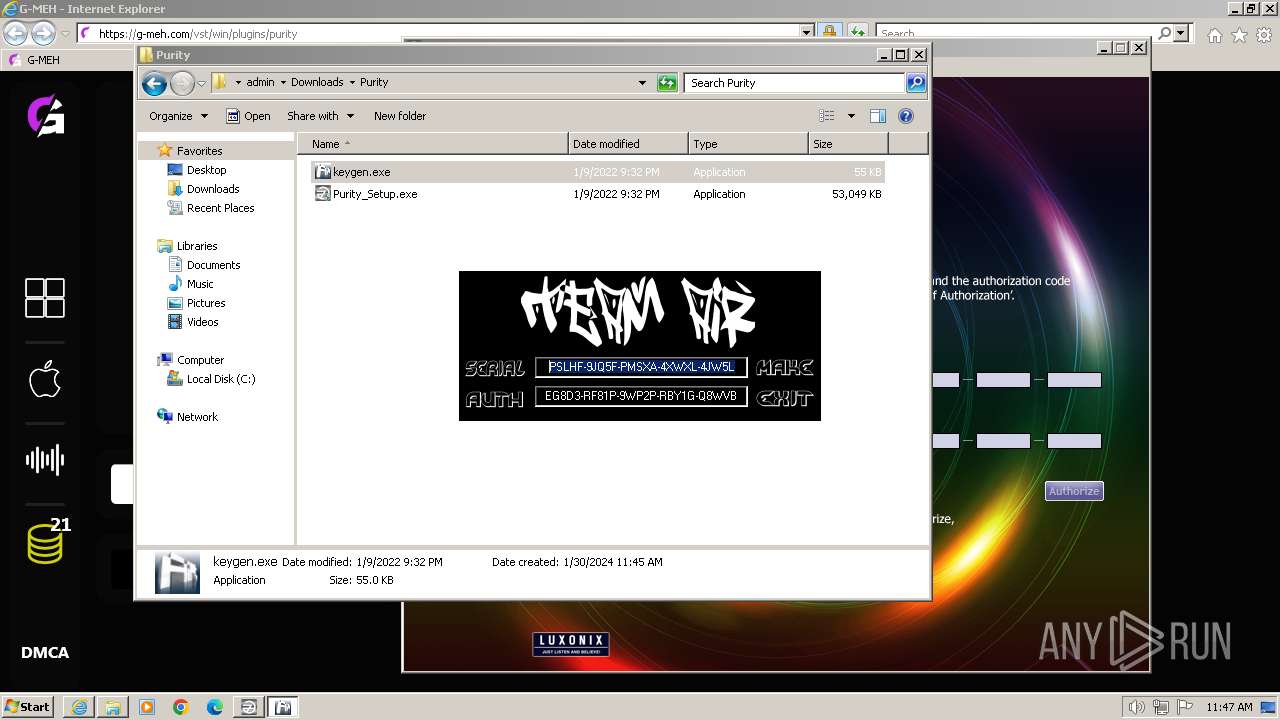
Task: Click the DMCA link in sidebar
Action: click(x=45, y=653)
